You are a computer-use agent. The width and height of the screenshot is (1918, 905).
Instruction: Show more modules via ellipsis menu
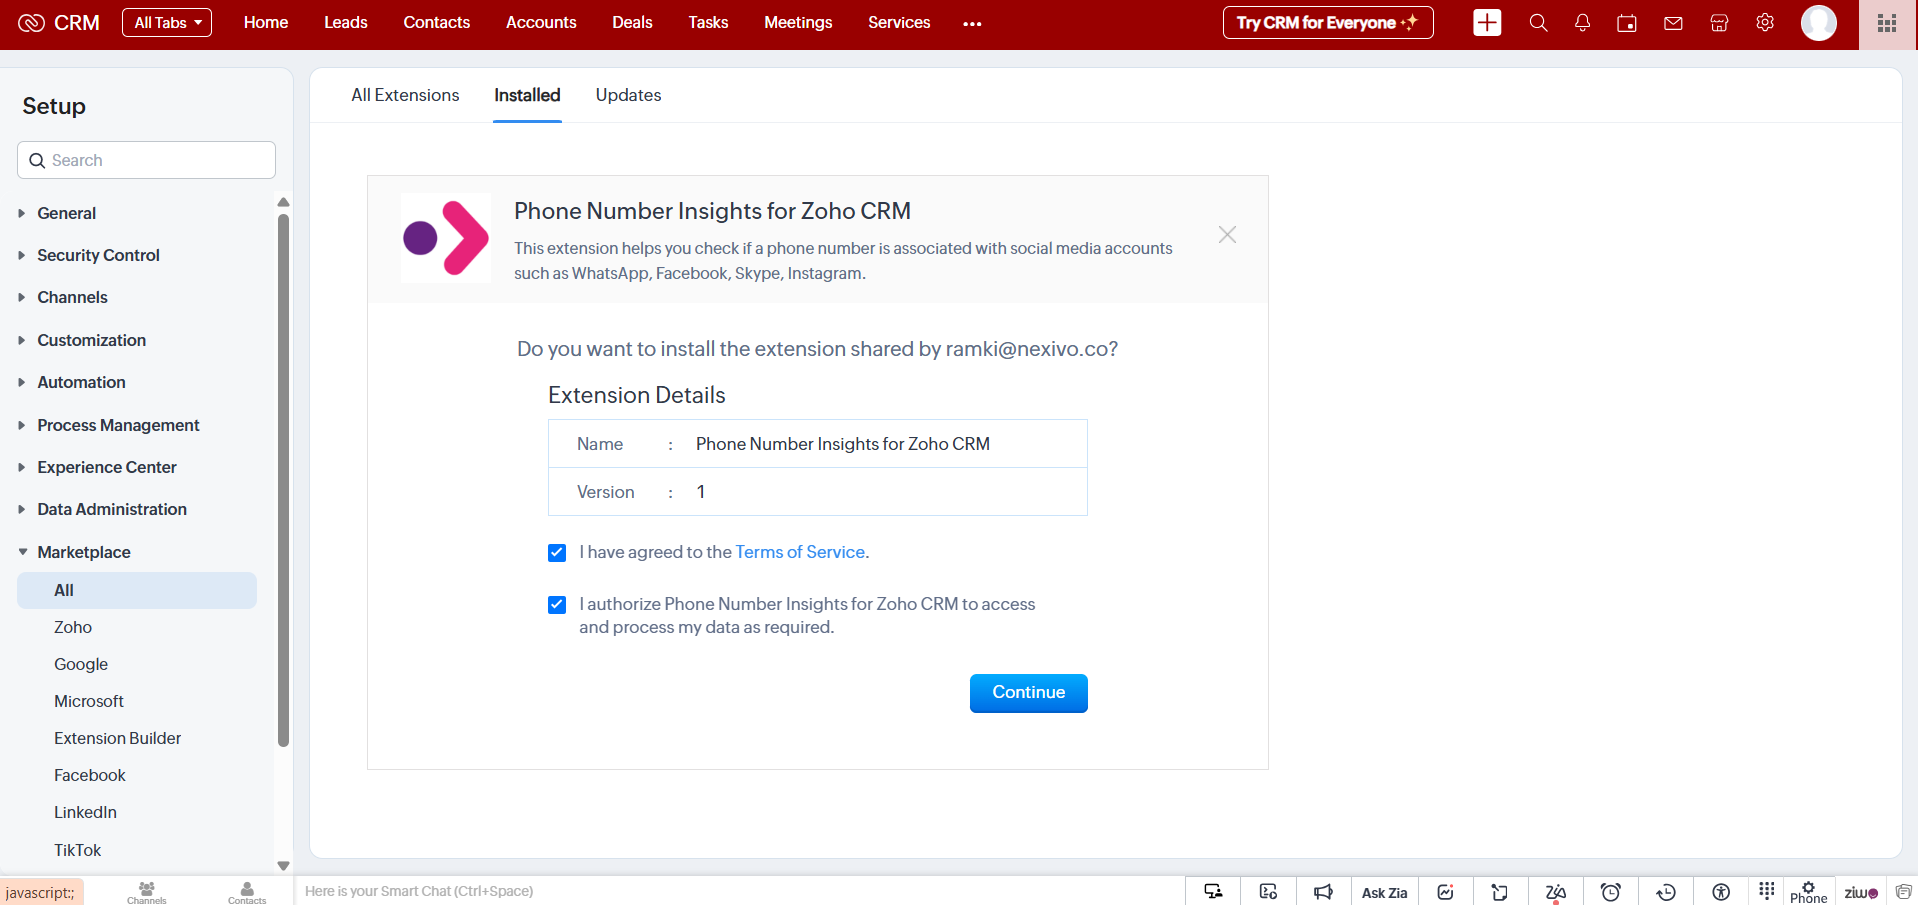(x=972, y=23)
